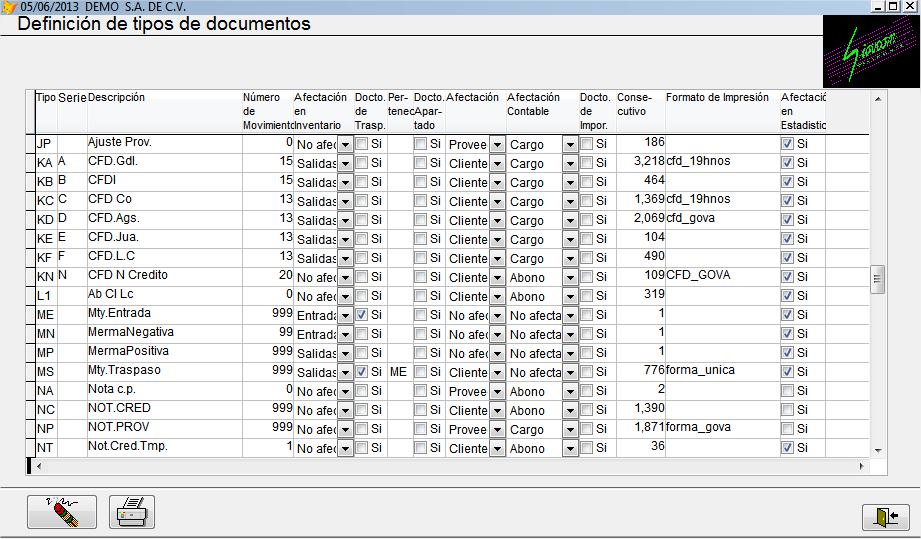Image resolution: width=921 pixels, height=539 pixels.
Task: Toggle Docto. de Trasp. checkbox for KN row
Action: 362,277
